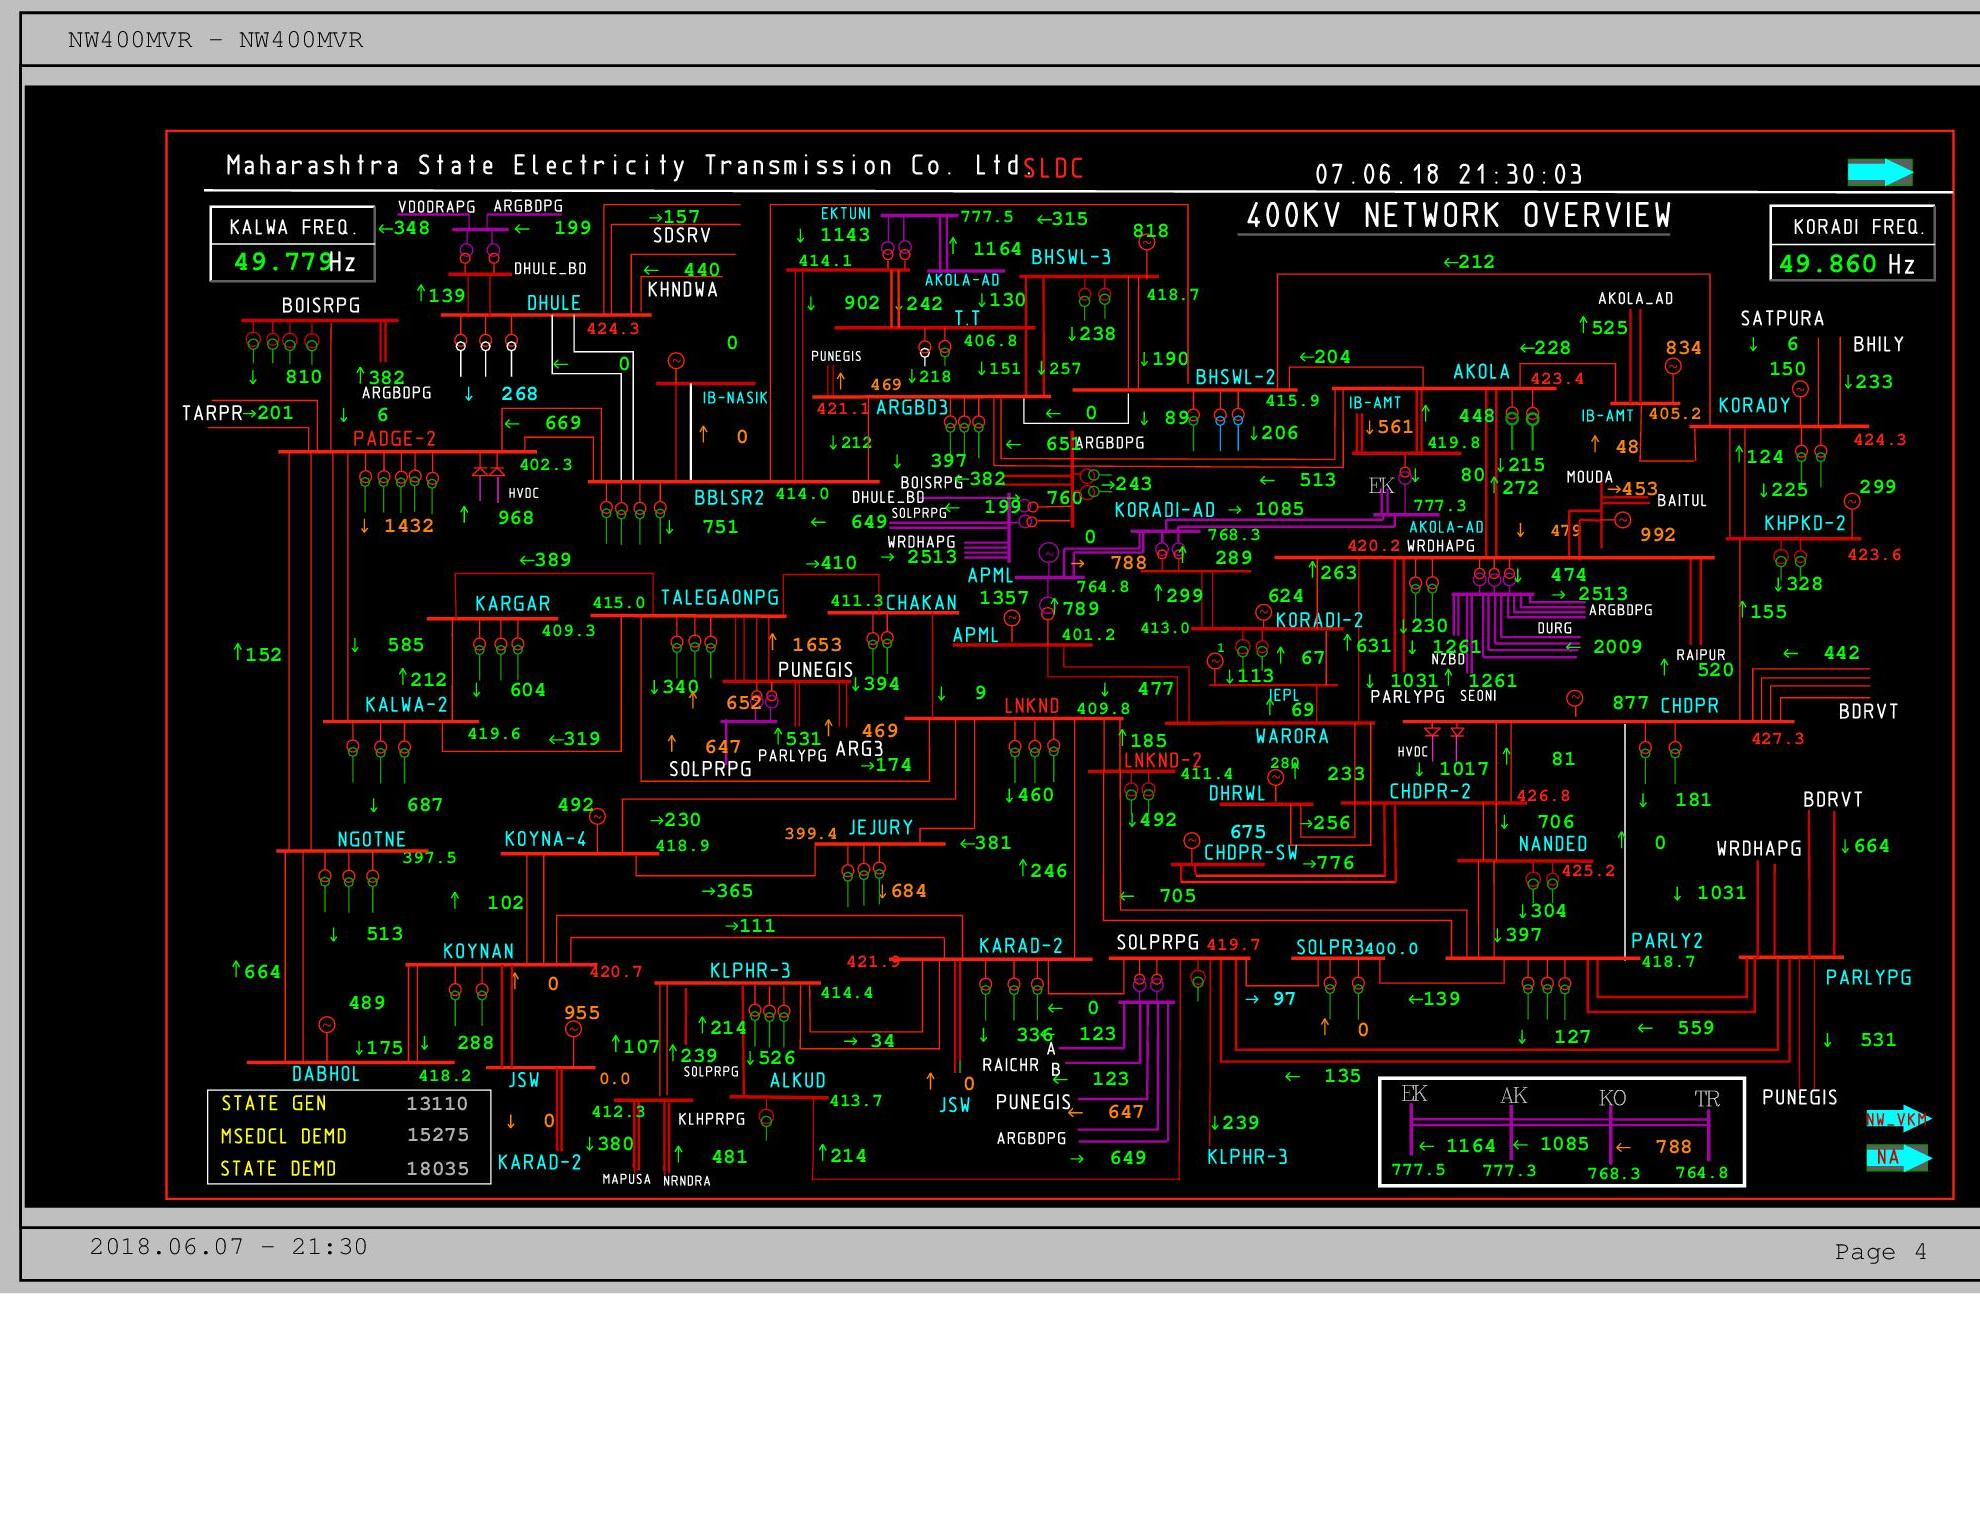Click the KORADI-2 substation label
Image resolution: width=1980 pixels, height=1530 pixels.
click(1319, 620)
